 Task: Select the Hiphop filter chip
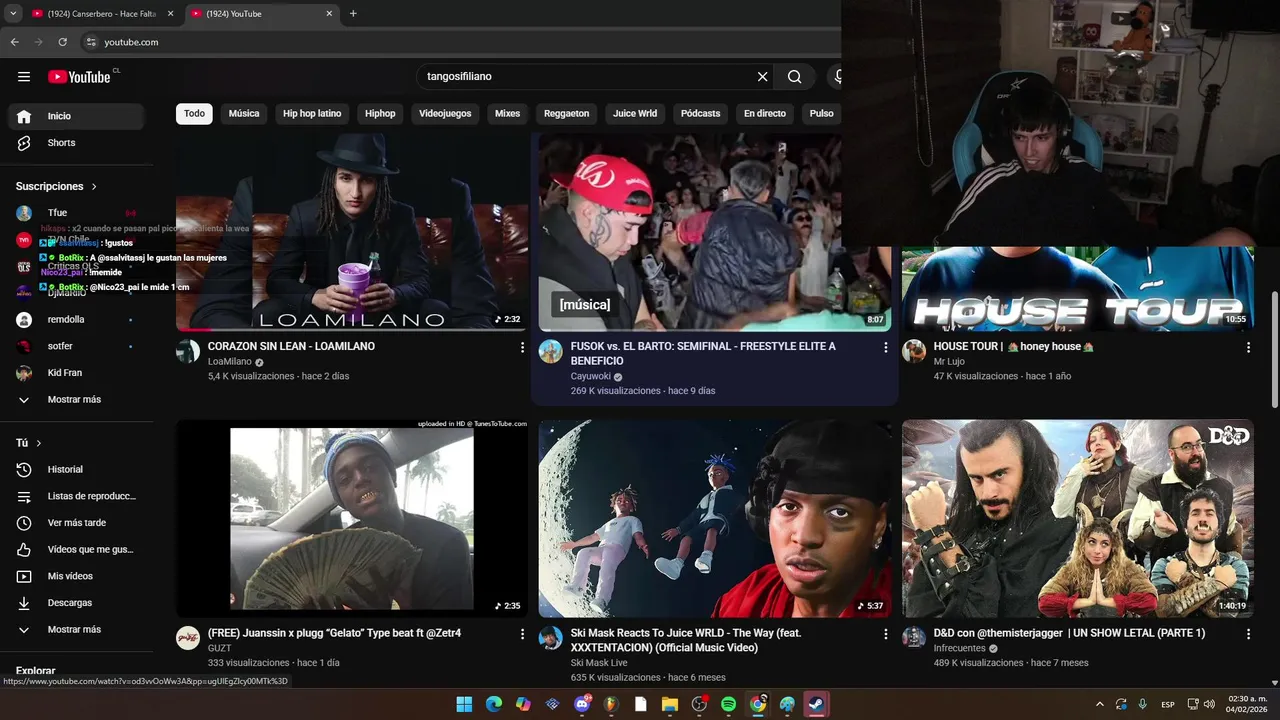tap(380, 113)
